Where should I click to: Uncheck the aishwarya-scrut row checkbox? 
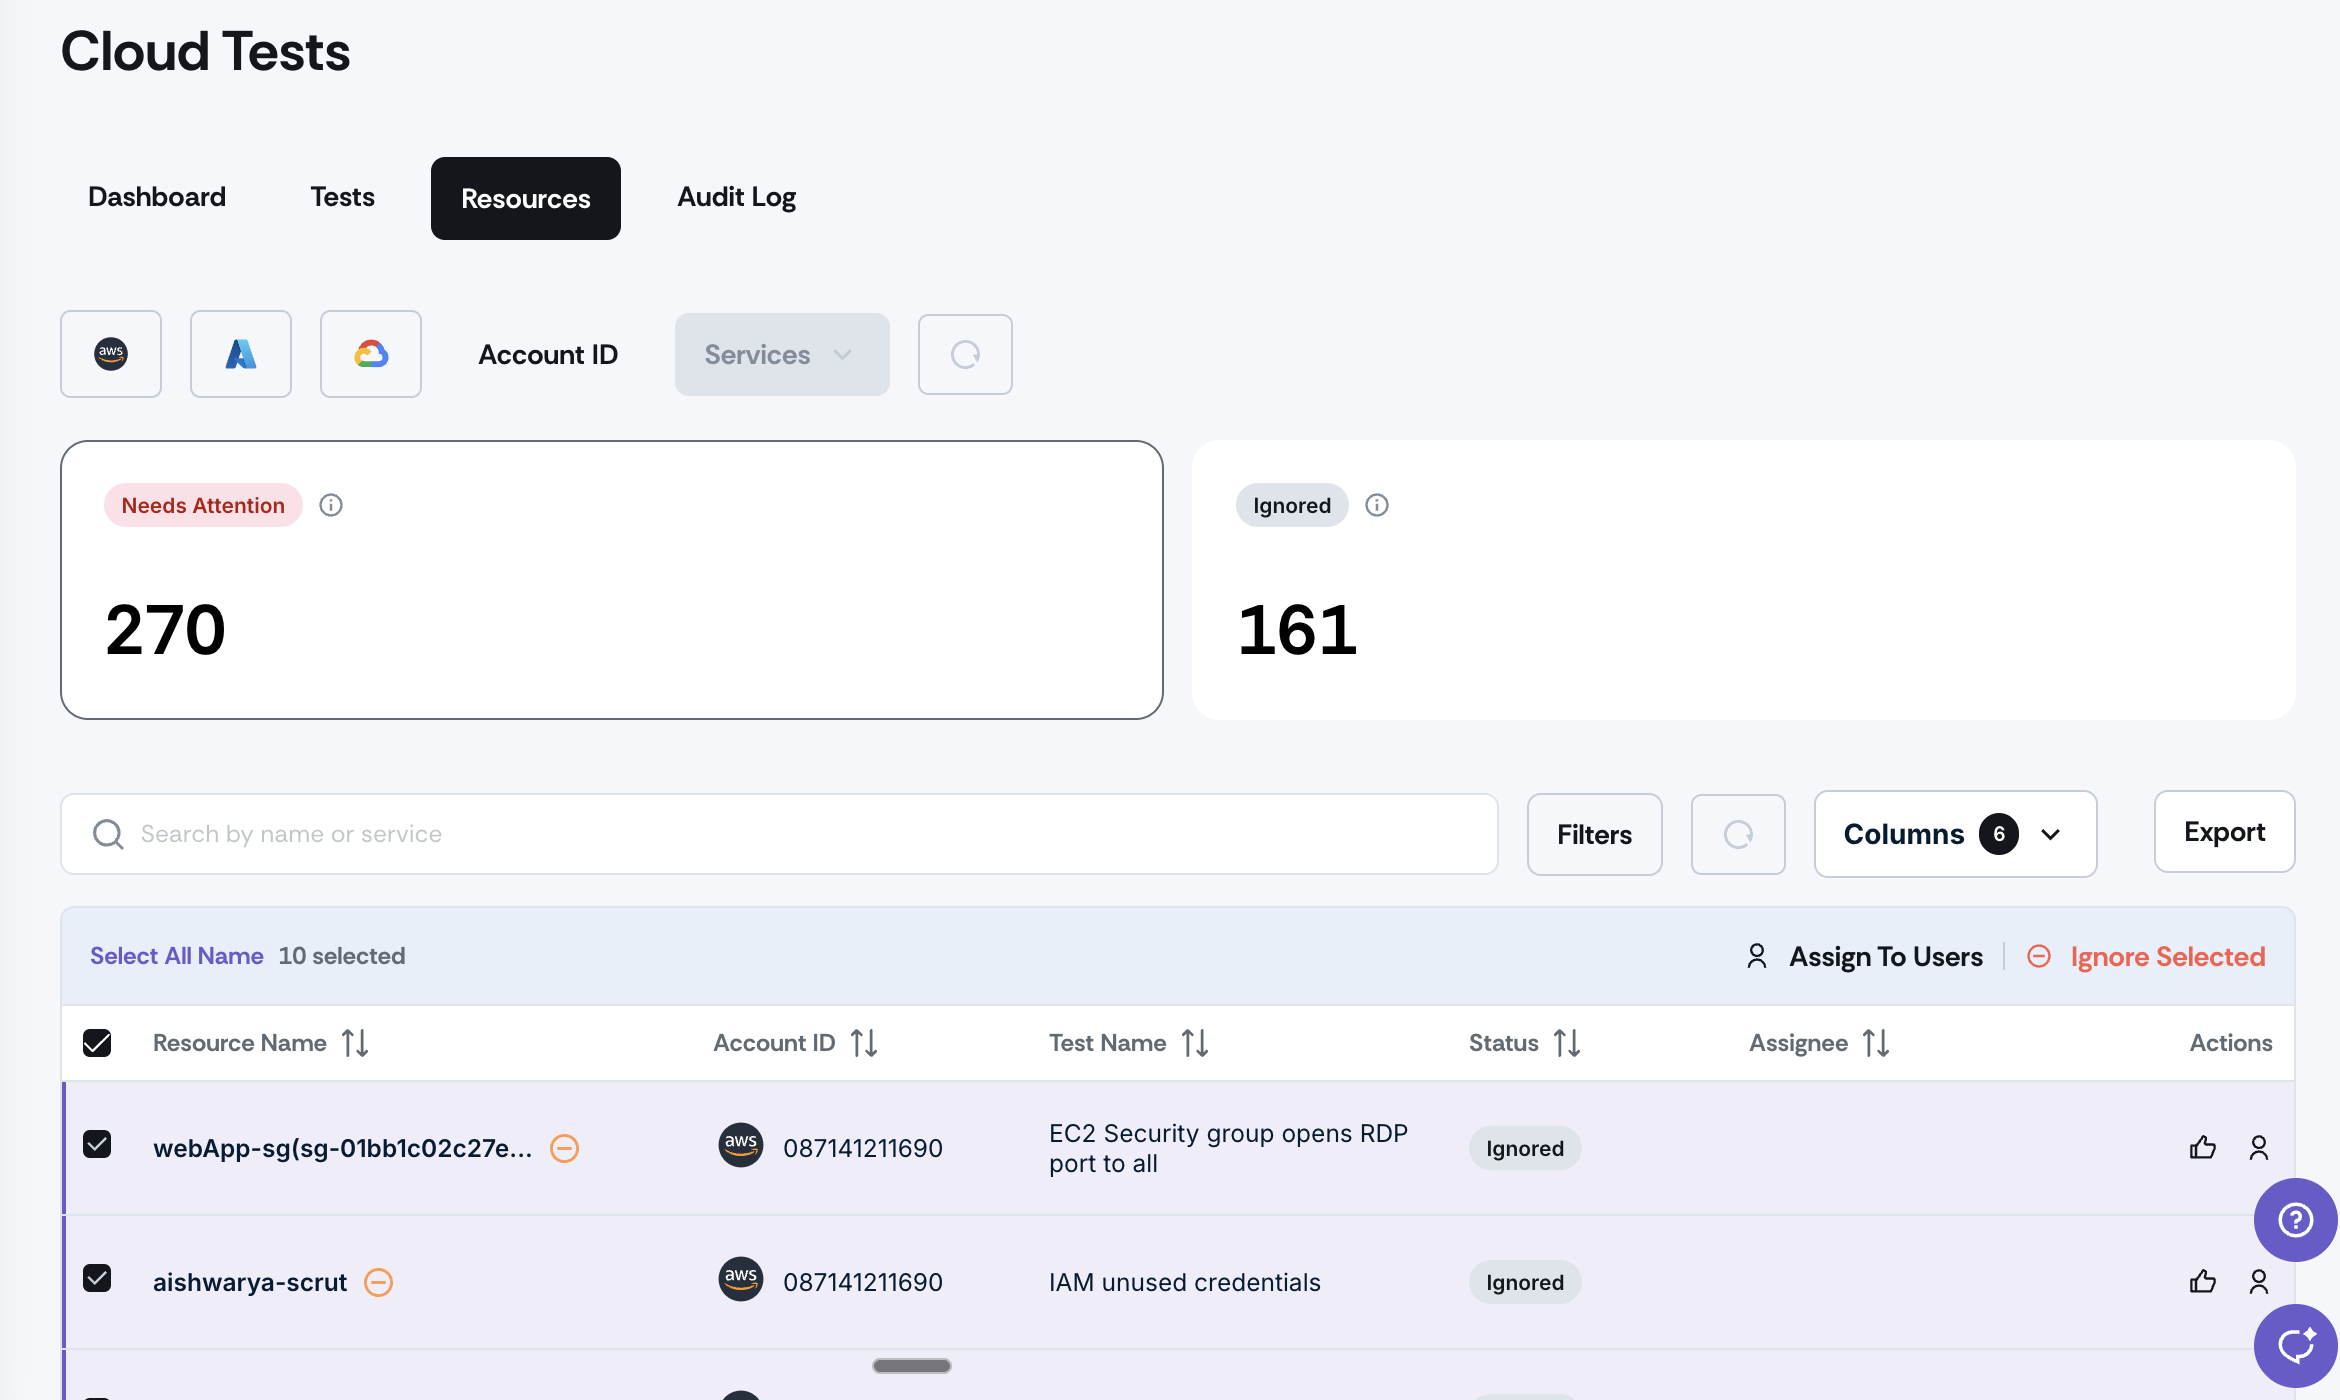pos(97,1278)
